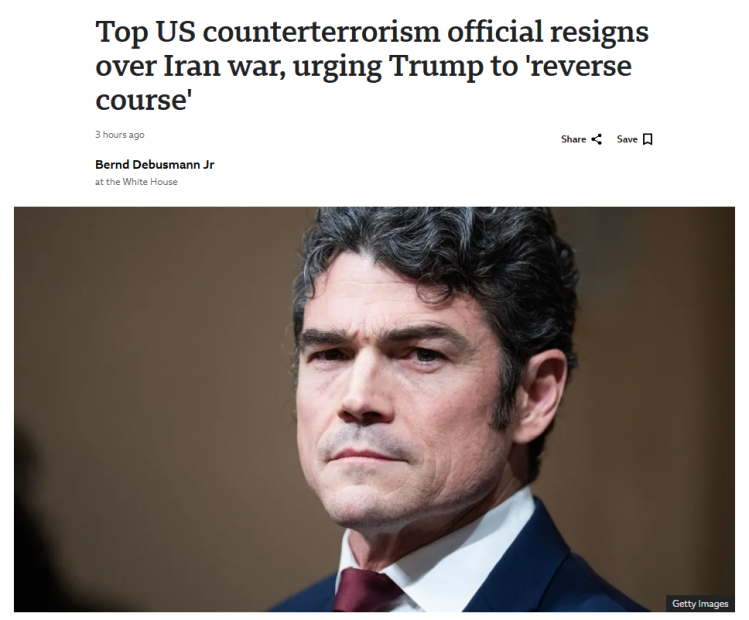Image resolution: width=749 pixels, height=620 pixels.
Task: Click the word 'Trump' in the headline
Action: [437, 66]
